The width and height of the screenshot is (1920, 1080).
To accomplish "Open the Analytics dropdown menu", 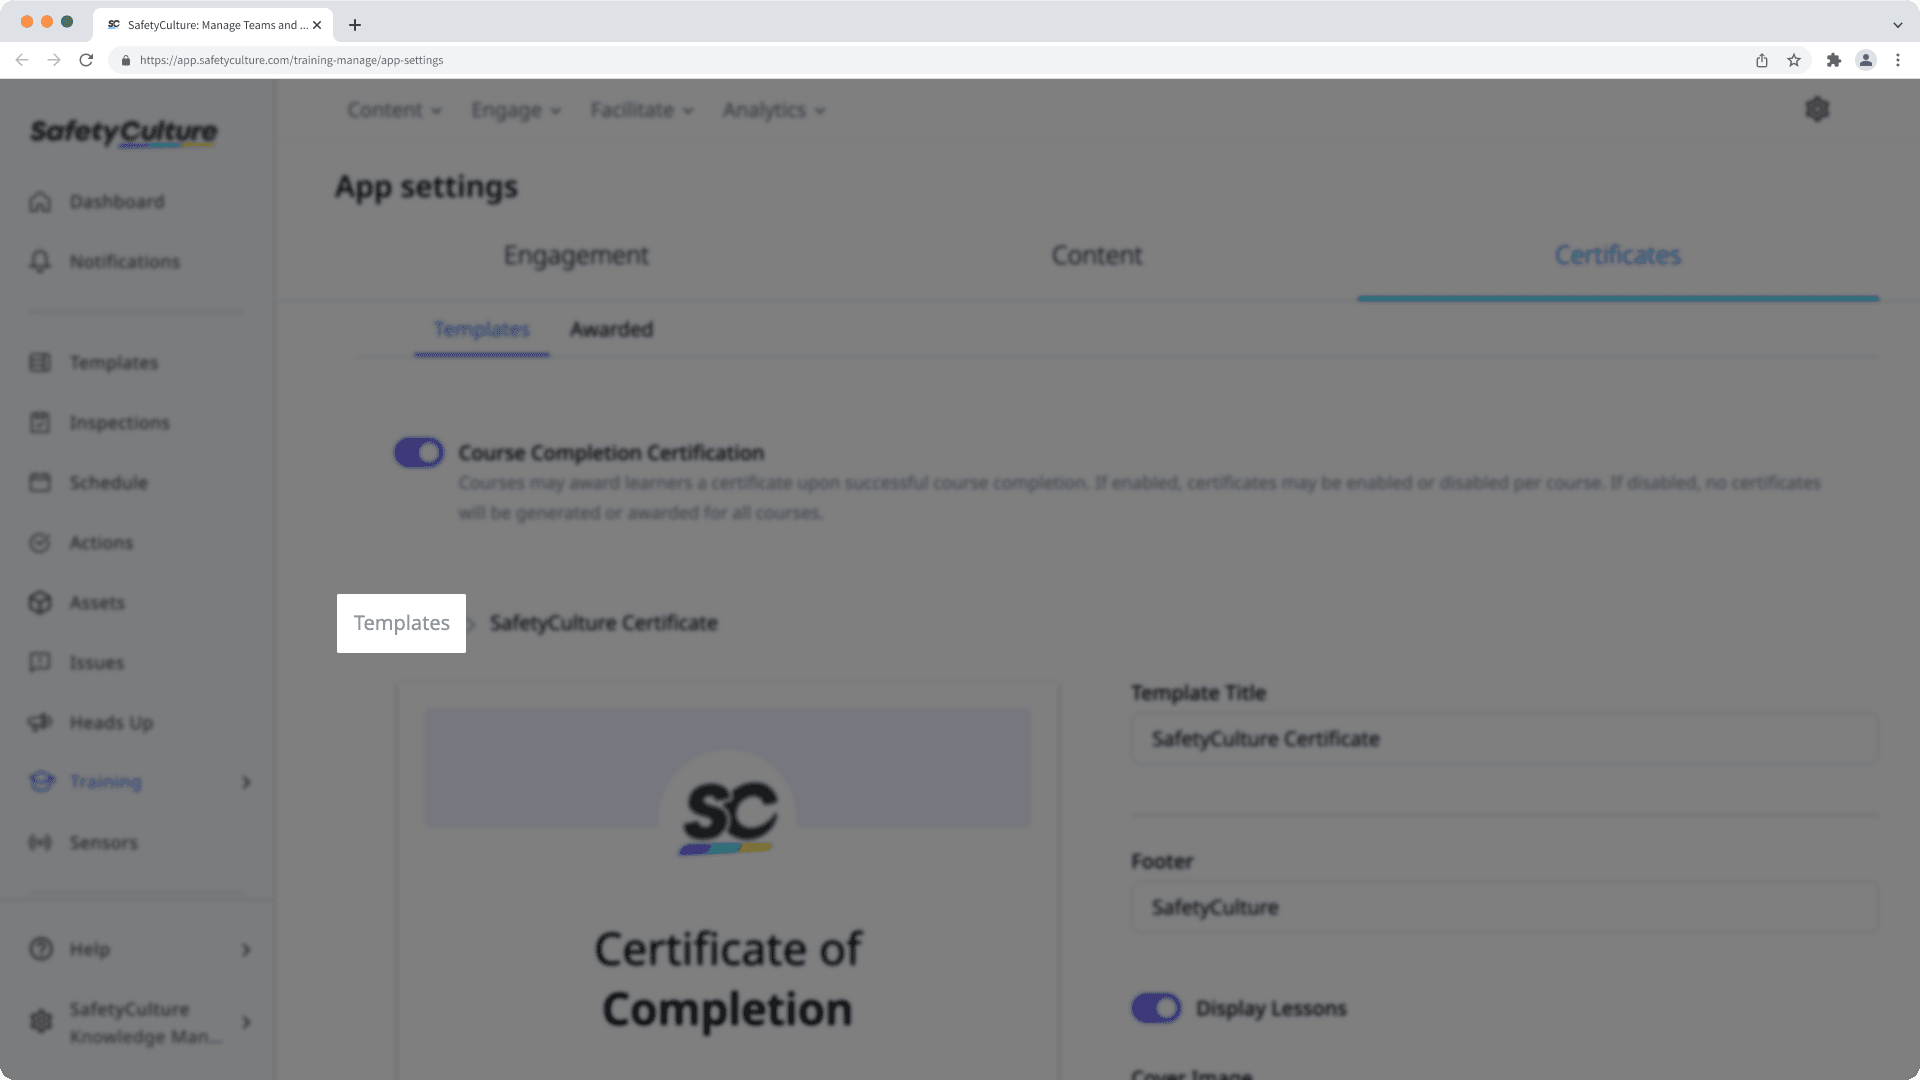I will pos(774,110).
